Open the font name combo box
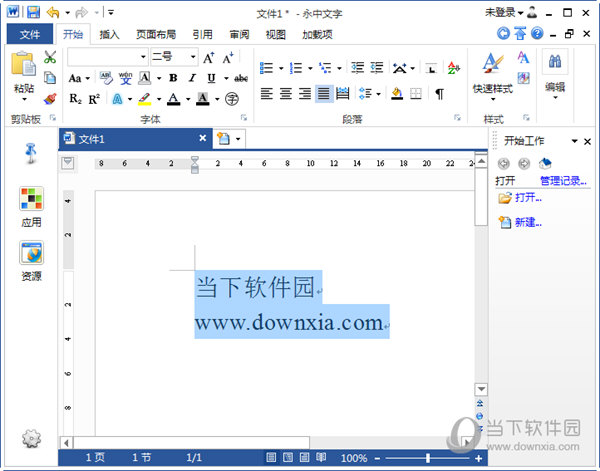The height and width of the screenshot is (471, 600). point(108,57)
